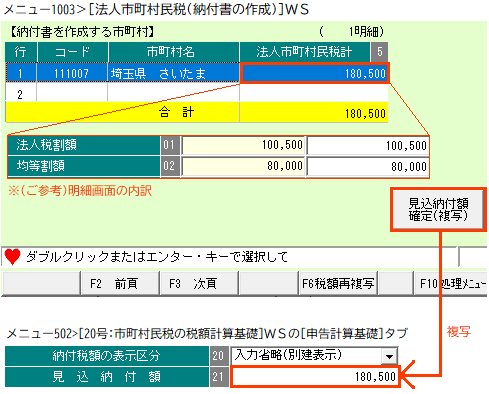Click the 市町村名 column header
This screenshot has width=489, height=394.
[174, 52]
